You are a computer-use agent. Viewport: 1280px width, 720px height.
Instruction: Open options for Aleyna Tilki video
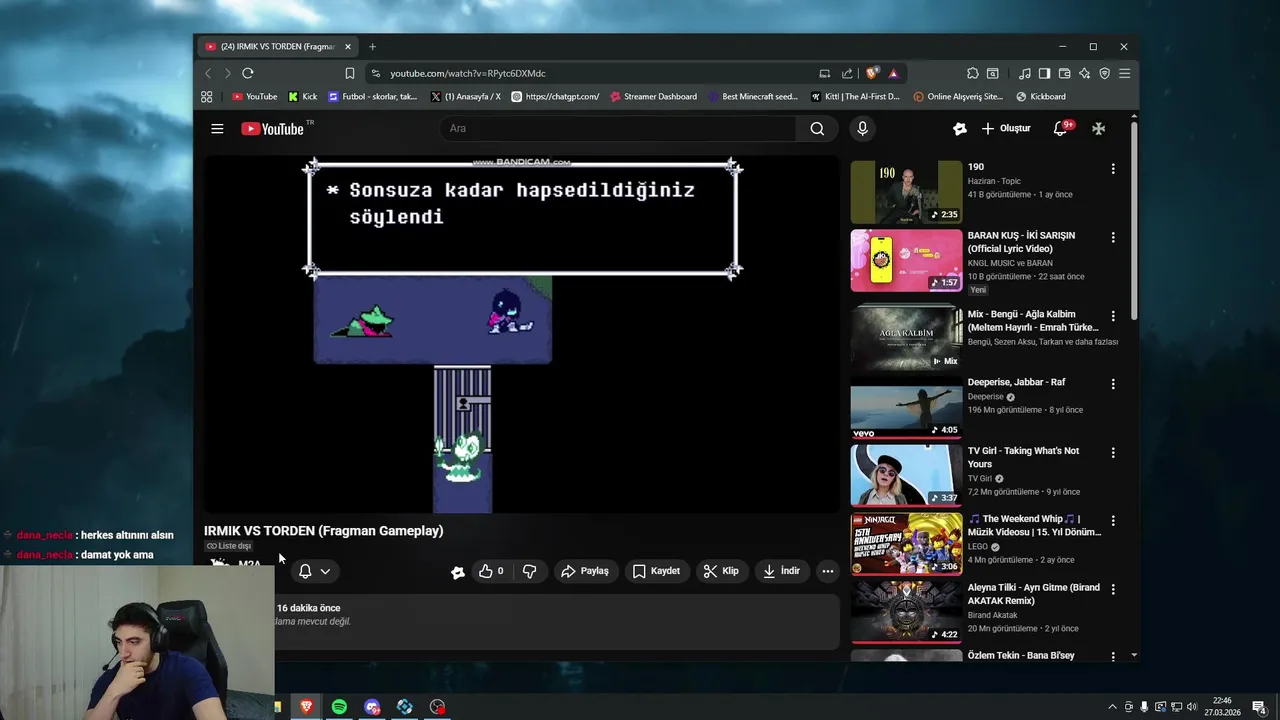tap(1113, 589)
